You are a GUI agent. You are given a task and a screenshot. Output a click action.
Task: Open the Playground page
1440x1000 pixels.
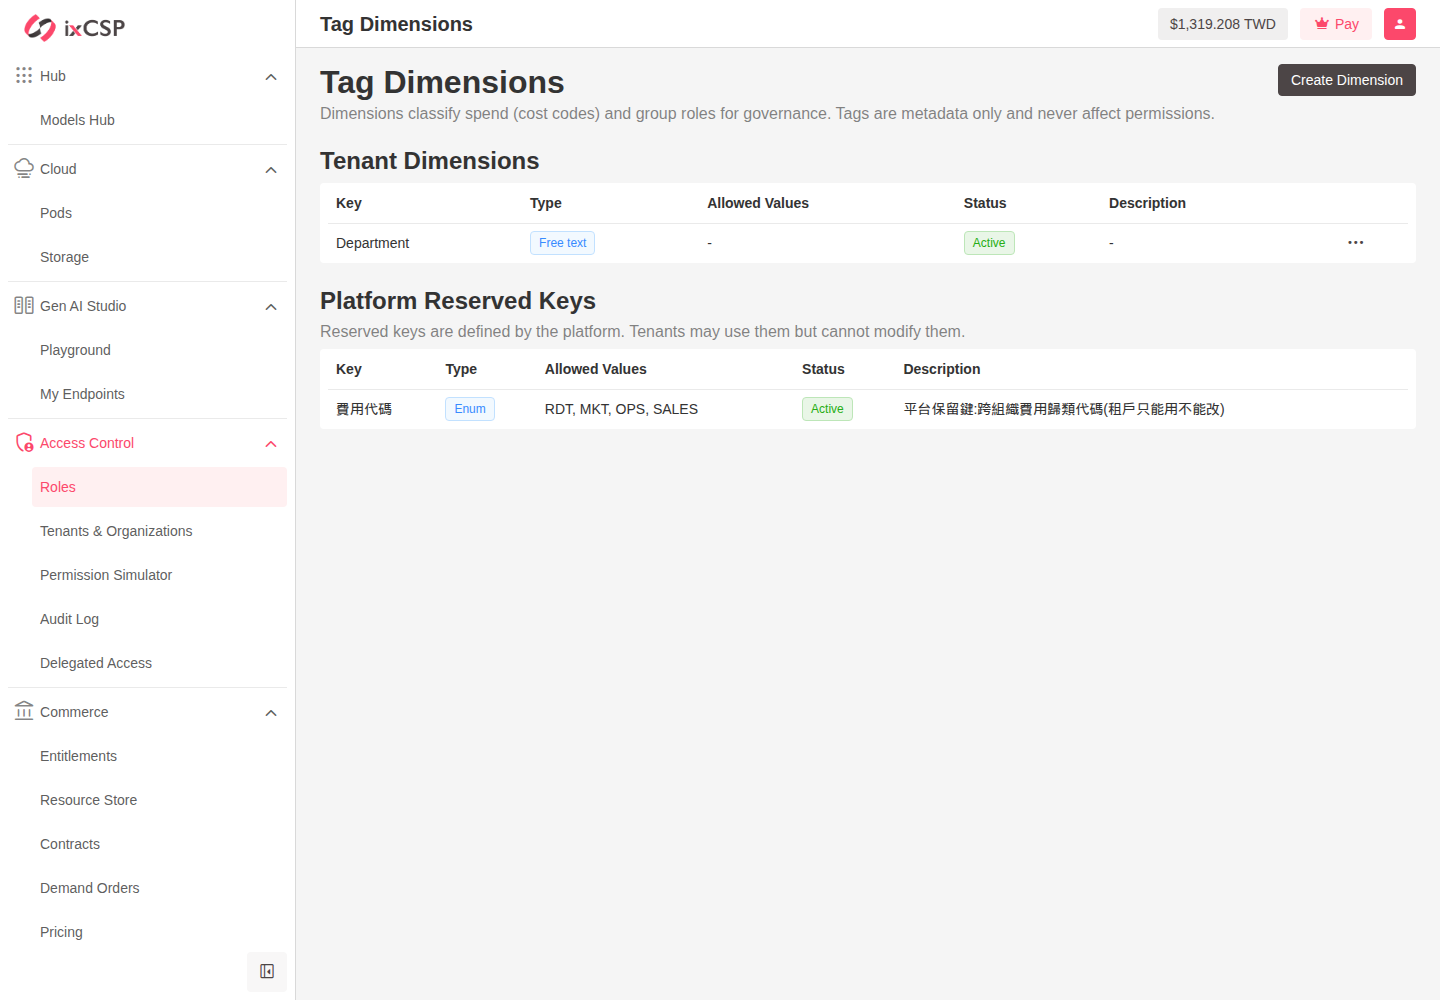click(159, 350)
